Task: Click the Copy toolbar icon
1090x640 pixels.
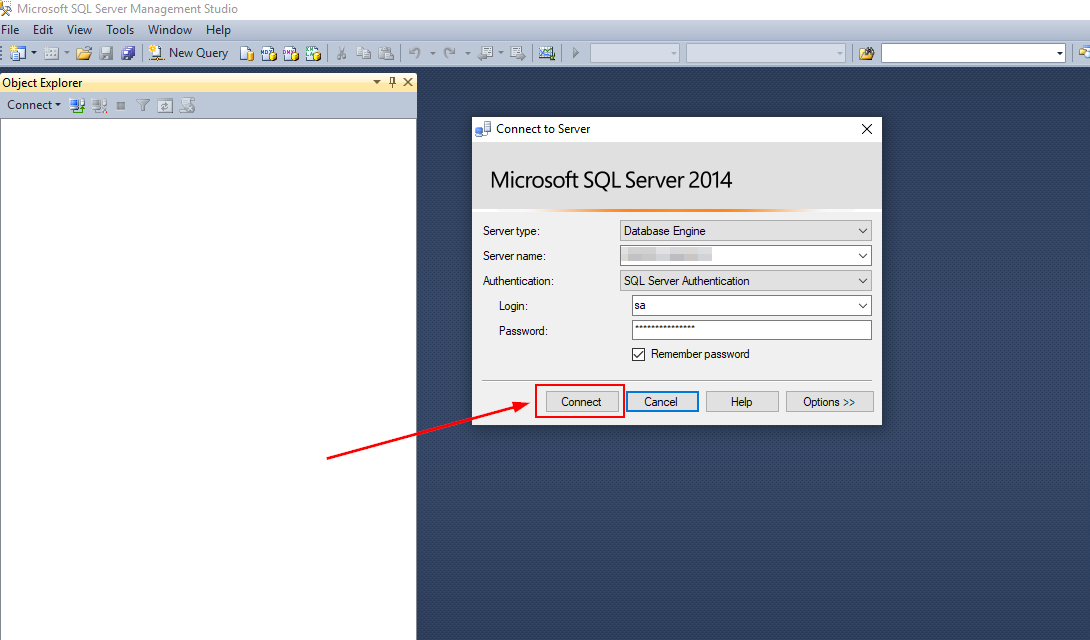Action: pyautogui.click(x=364, y=53)
